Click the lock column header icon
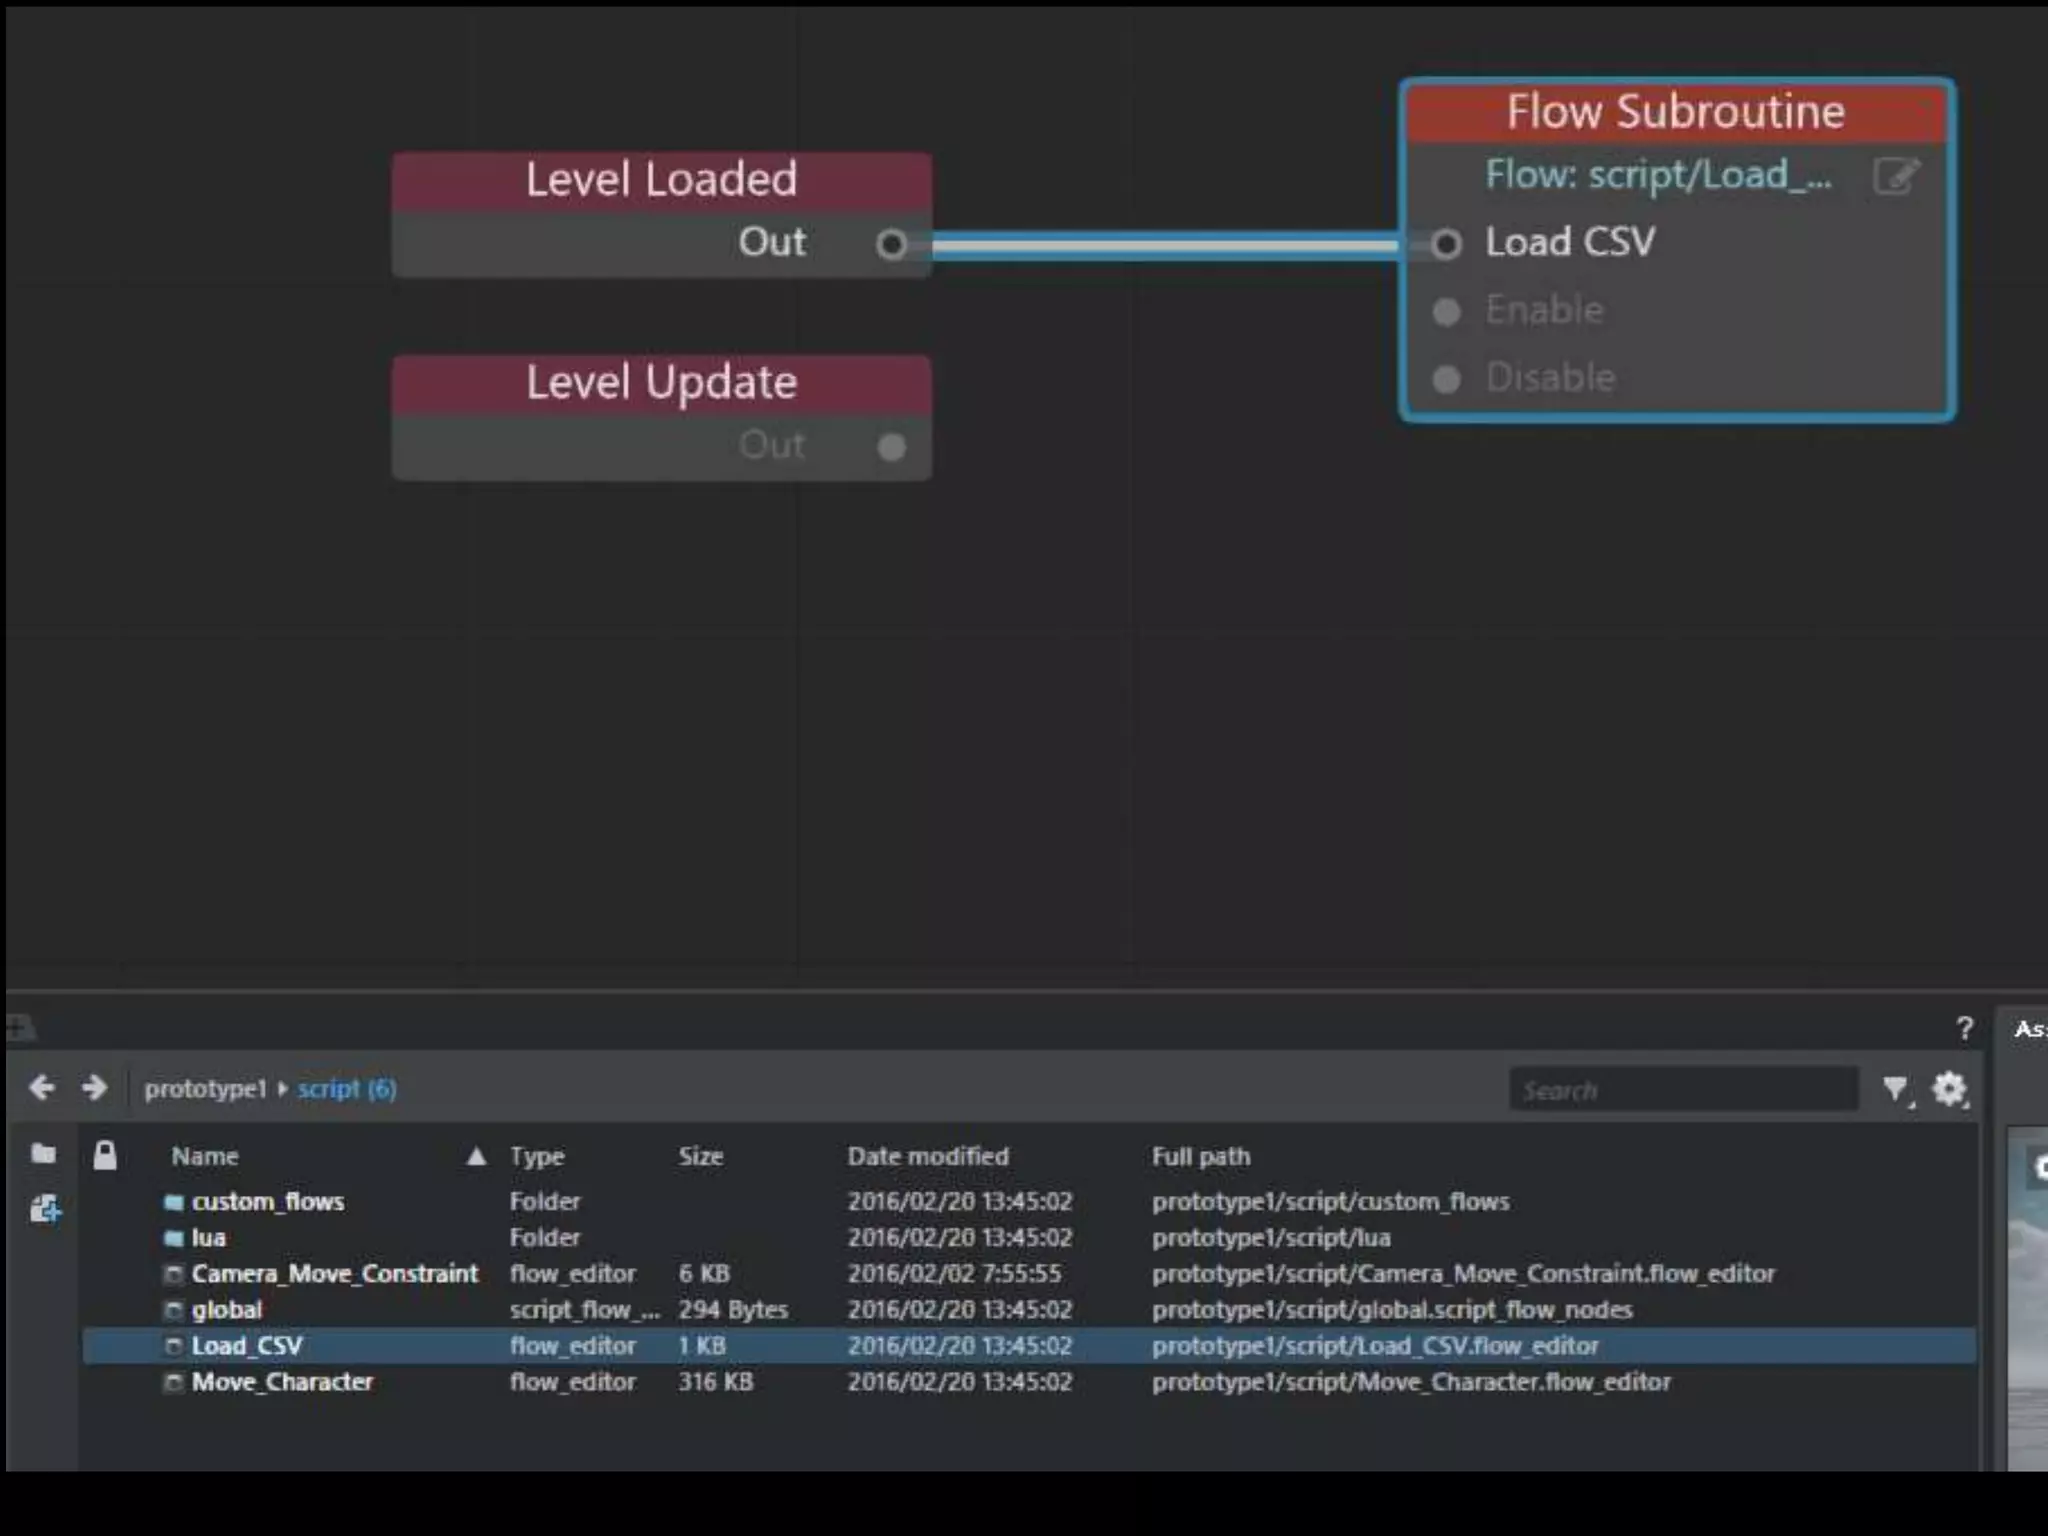This screenshot has width=2048, height=1536. click(105, 1155)
